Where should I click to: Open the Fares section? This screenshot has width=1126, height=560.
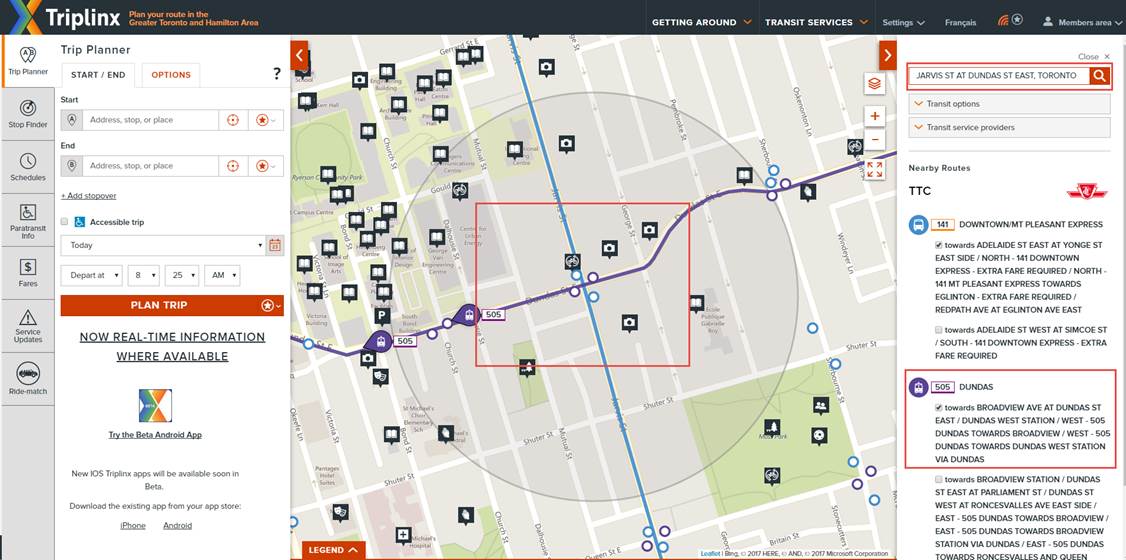click(x=28, y=274)
